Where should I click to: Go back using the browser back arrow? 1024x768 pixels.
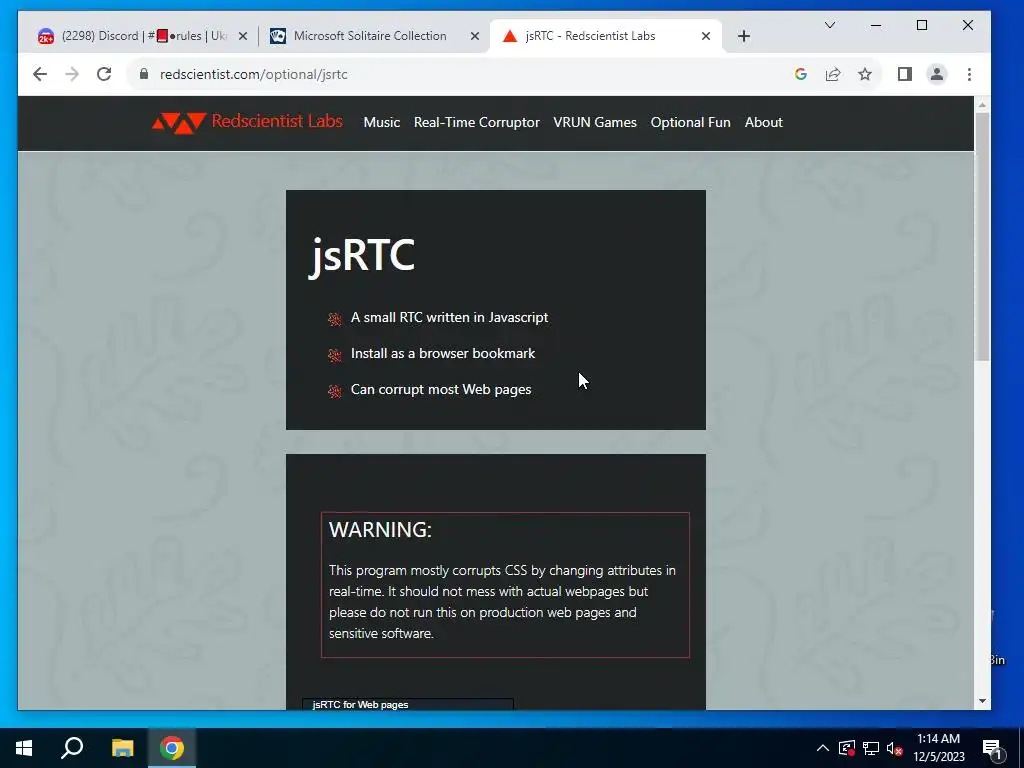point(40,74)
